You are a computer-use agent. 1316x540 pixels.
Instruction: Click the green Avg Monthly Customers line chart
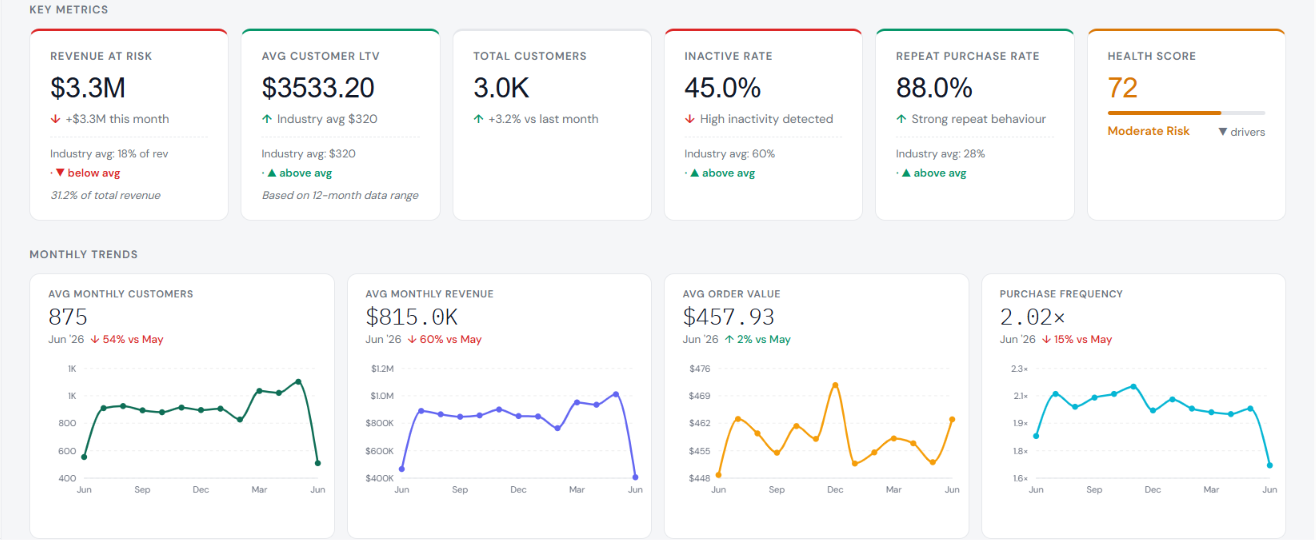point(200,424)
